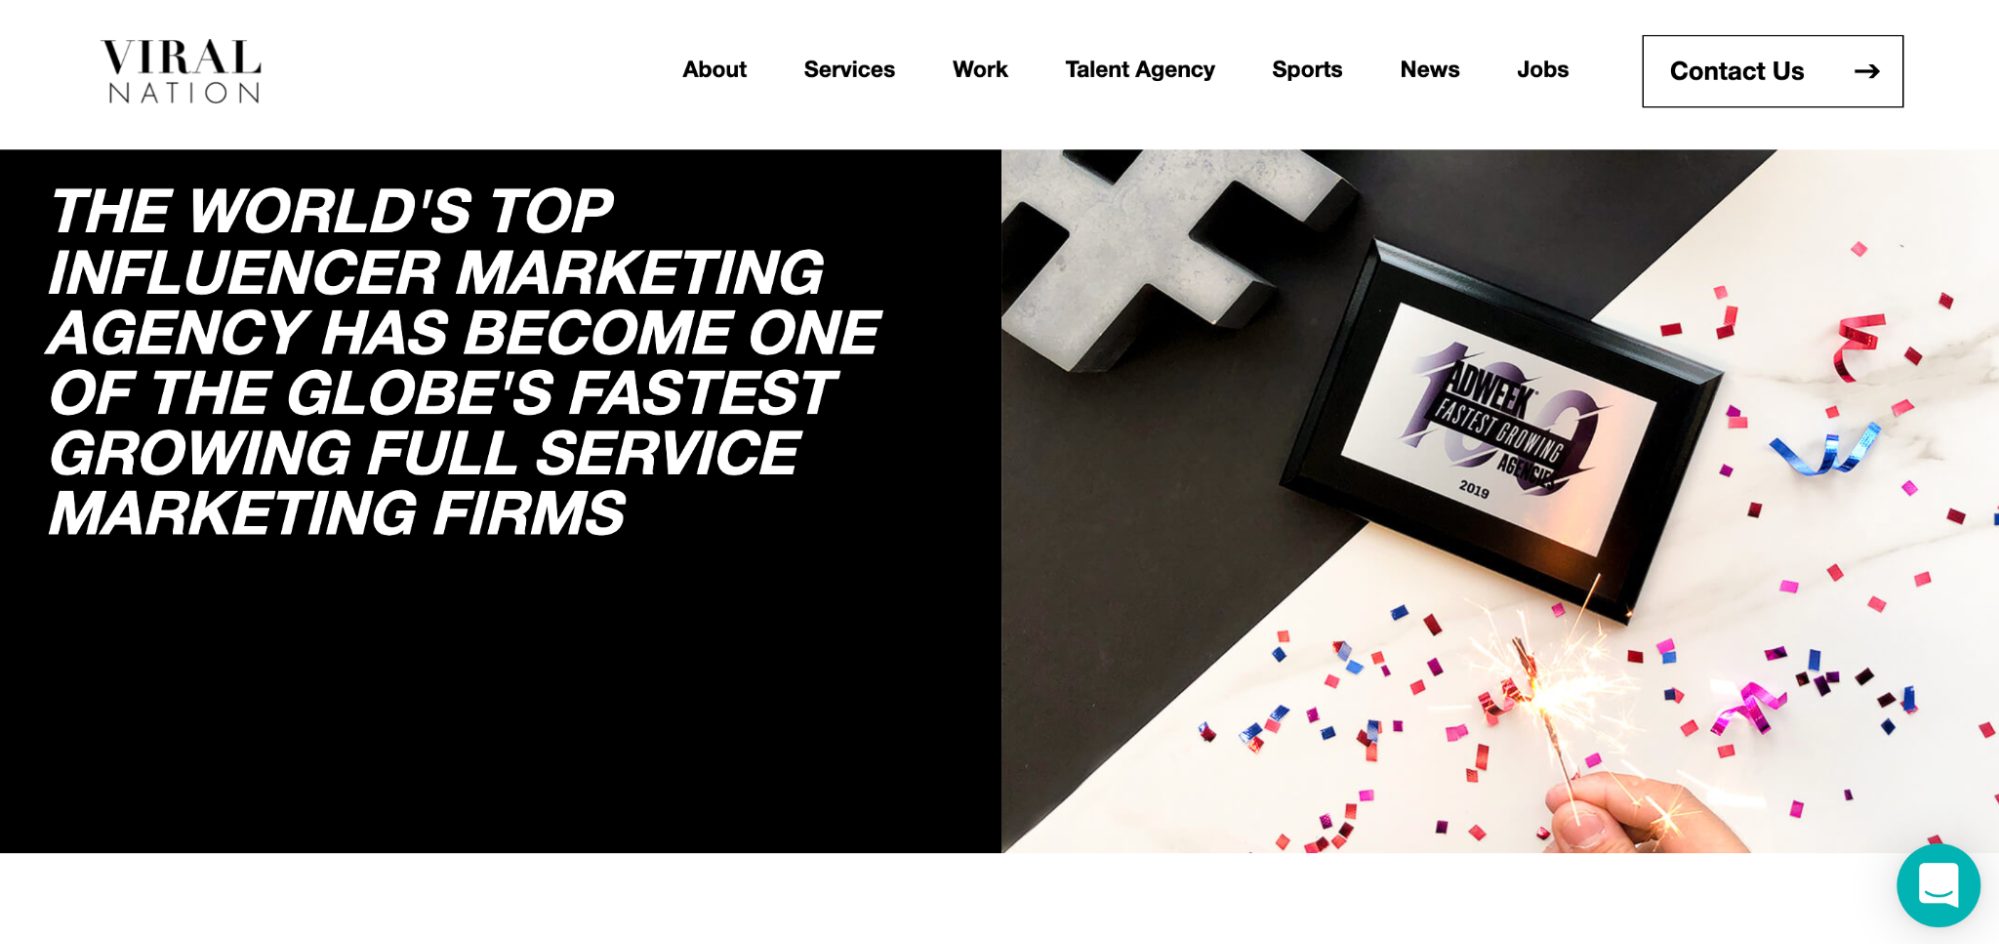The image size is (1999, 944).
Task: Click the arrow in Contact Us button
Action: pyautogui.click(x=1866, y=71)
